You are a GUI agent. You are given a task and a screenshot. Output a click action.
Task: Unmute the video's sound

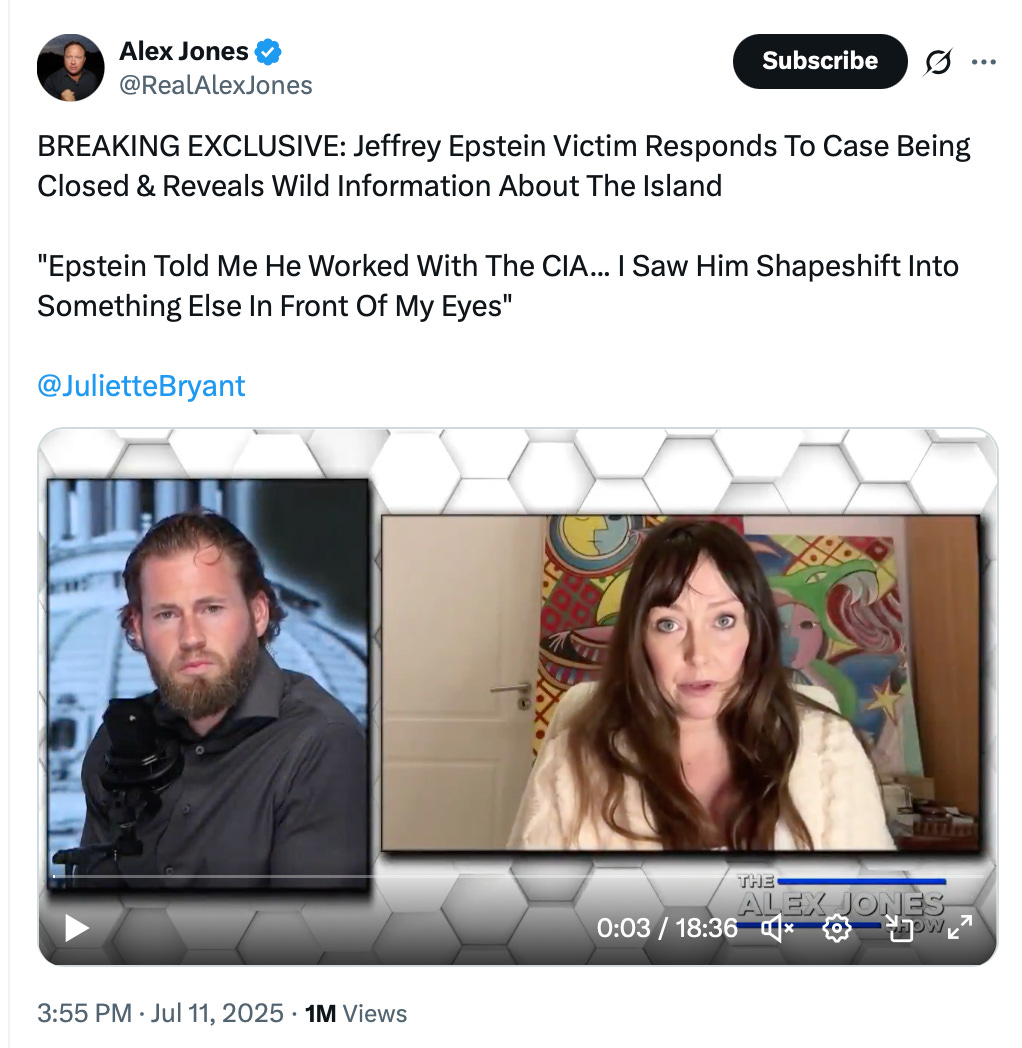pyautogui.click(x=777, y=928)
